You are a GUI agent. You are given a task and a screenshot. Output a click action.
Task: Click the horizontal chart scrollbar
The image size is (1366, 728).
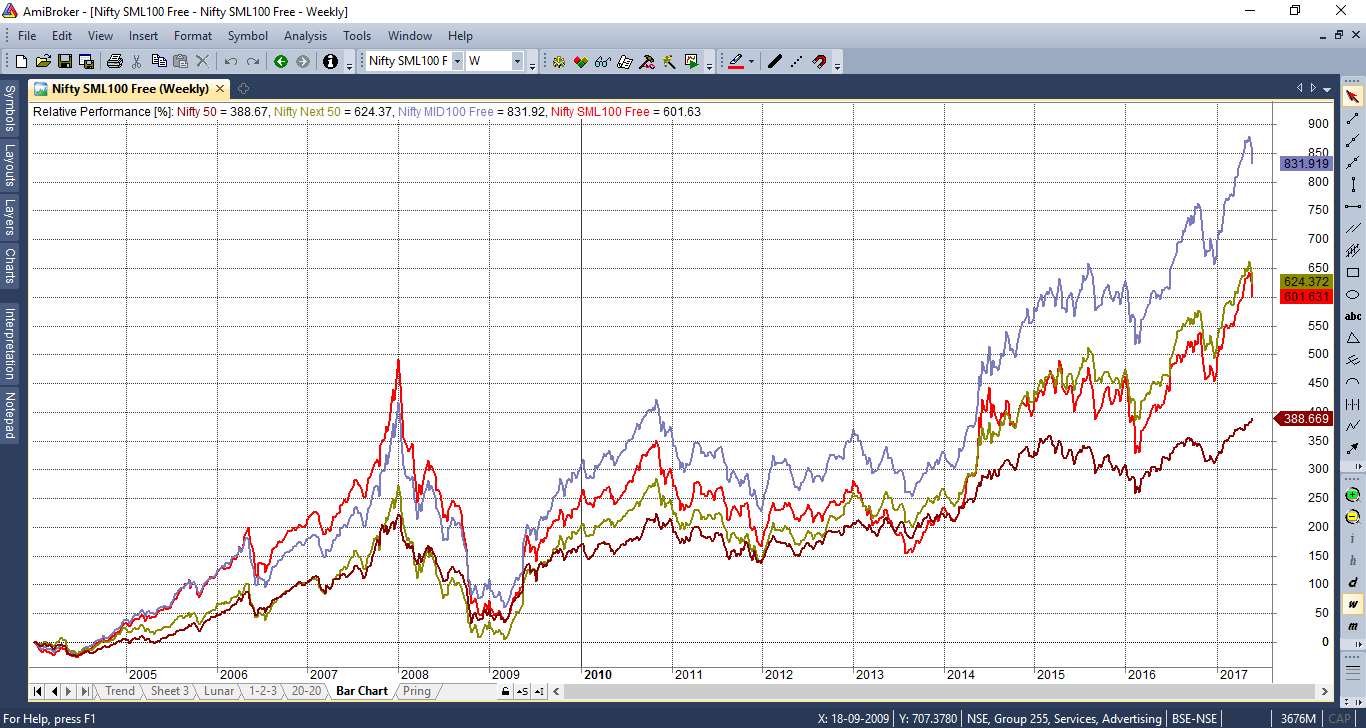(942, 691)
